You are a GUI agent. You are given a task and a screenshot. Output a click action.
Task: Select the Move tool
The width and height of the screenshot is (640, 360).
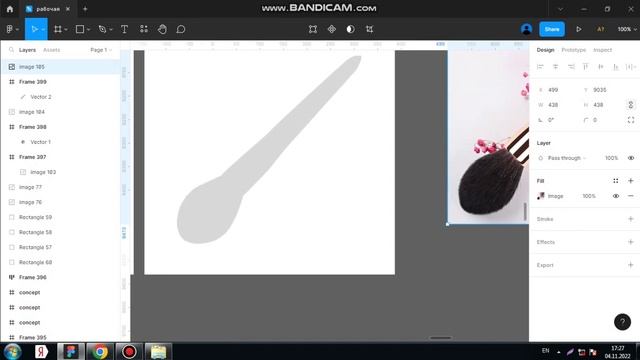pyautogui.click(x=34, y=29)
